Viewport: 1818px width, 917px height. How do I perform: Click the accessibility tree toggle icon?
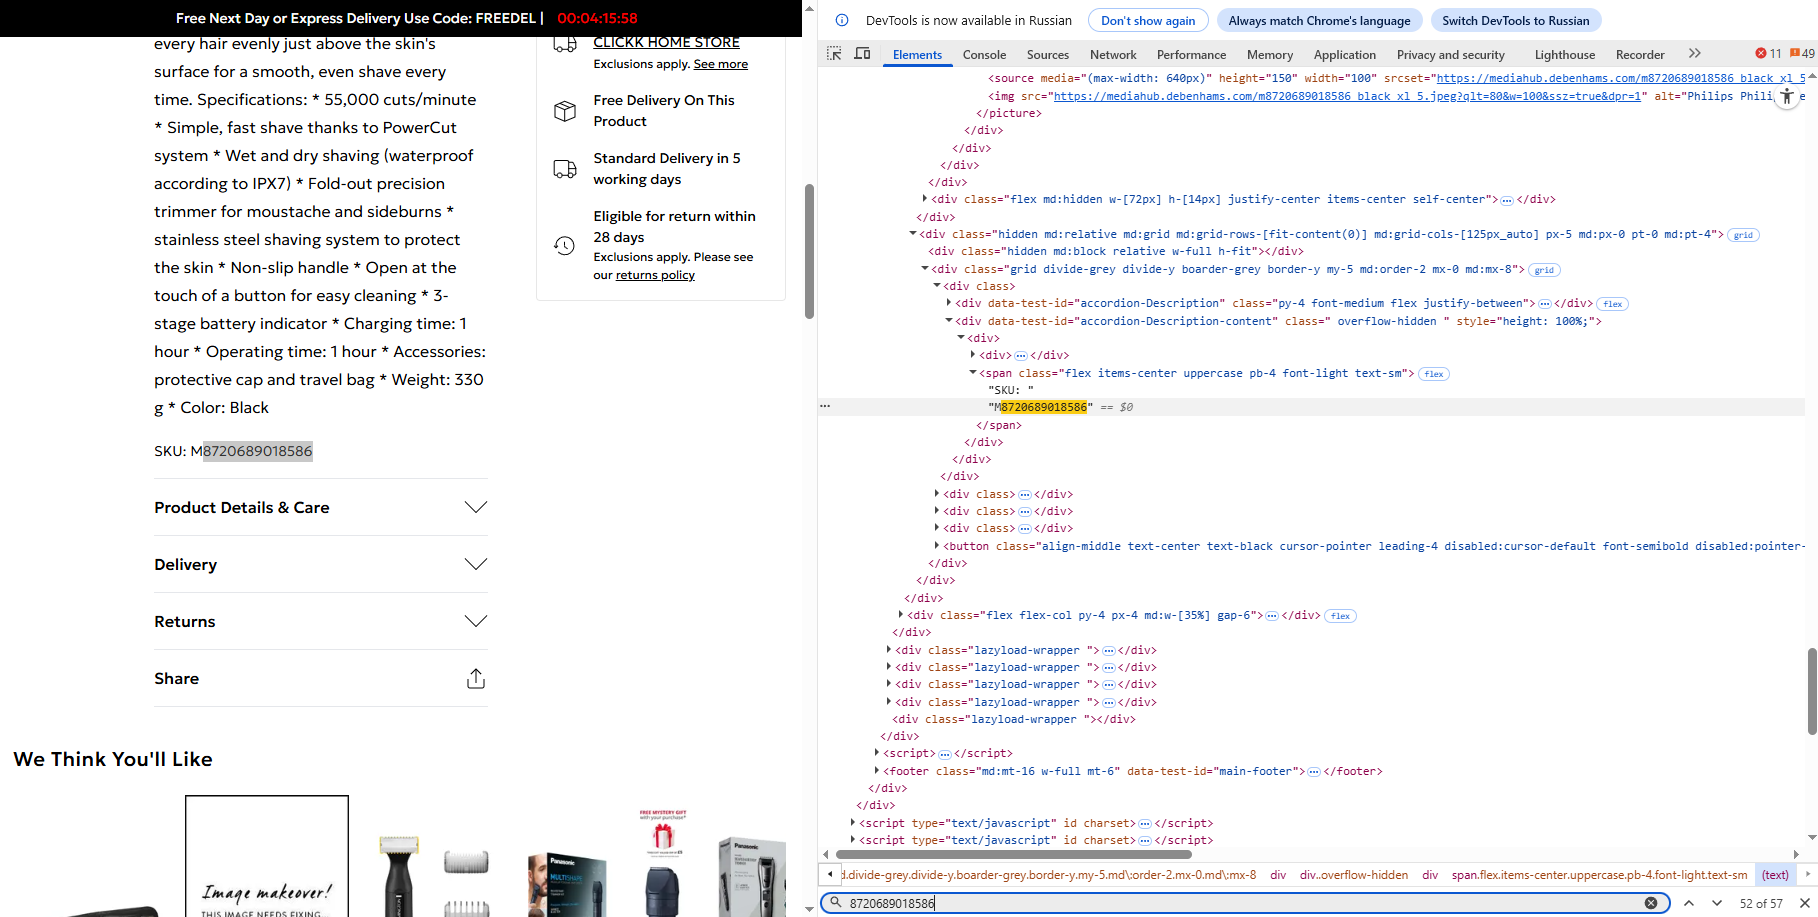click(1787, 97)
